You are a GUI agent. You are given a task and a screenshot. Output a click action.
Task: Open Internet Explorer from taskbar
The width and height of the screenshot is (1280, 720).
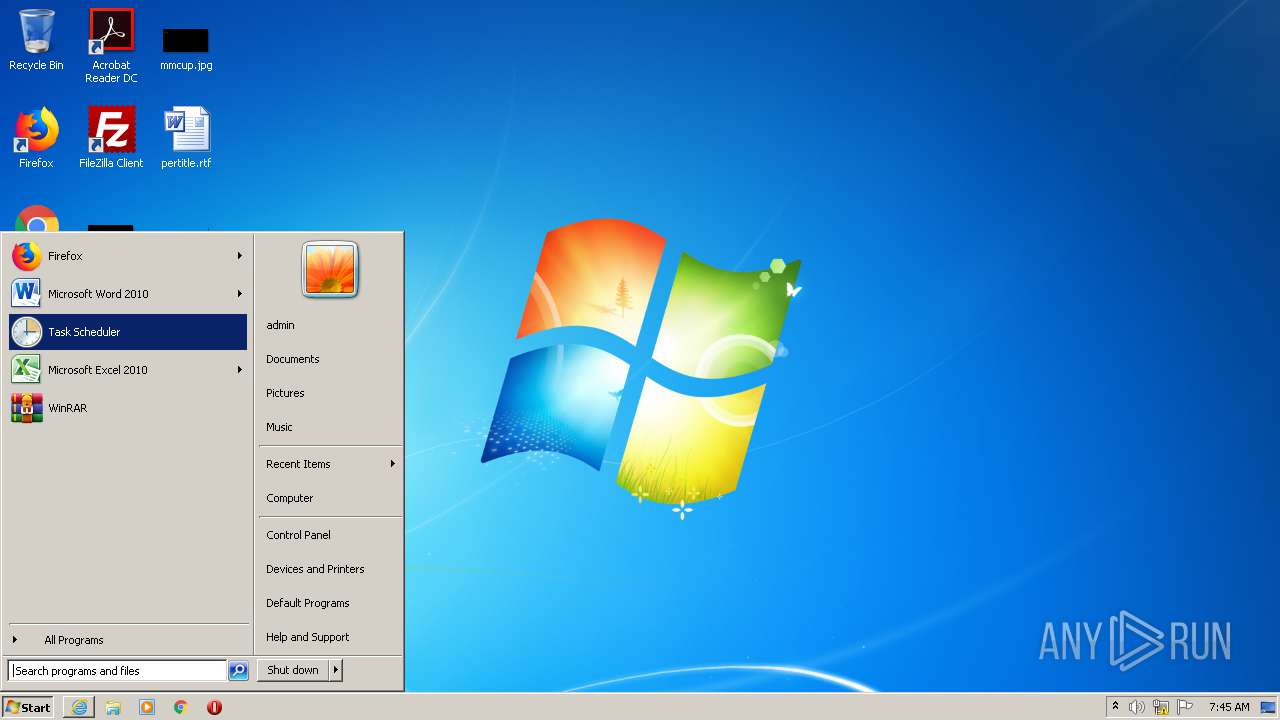pyautogui.click(x=79, y=707)
